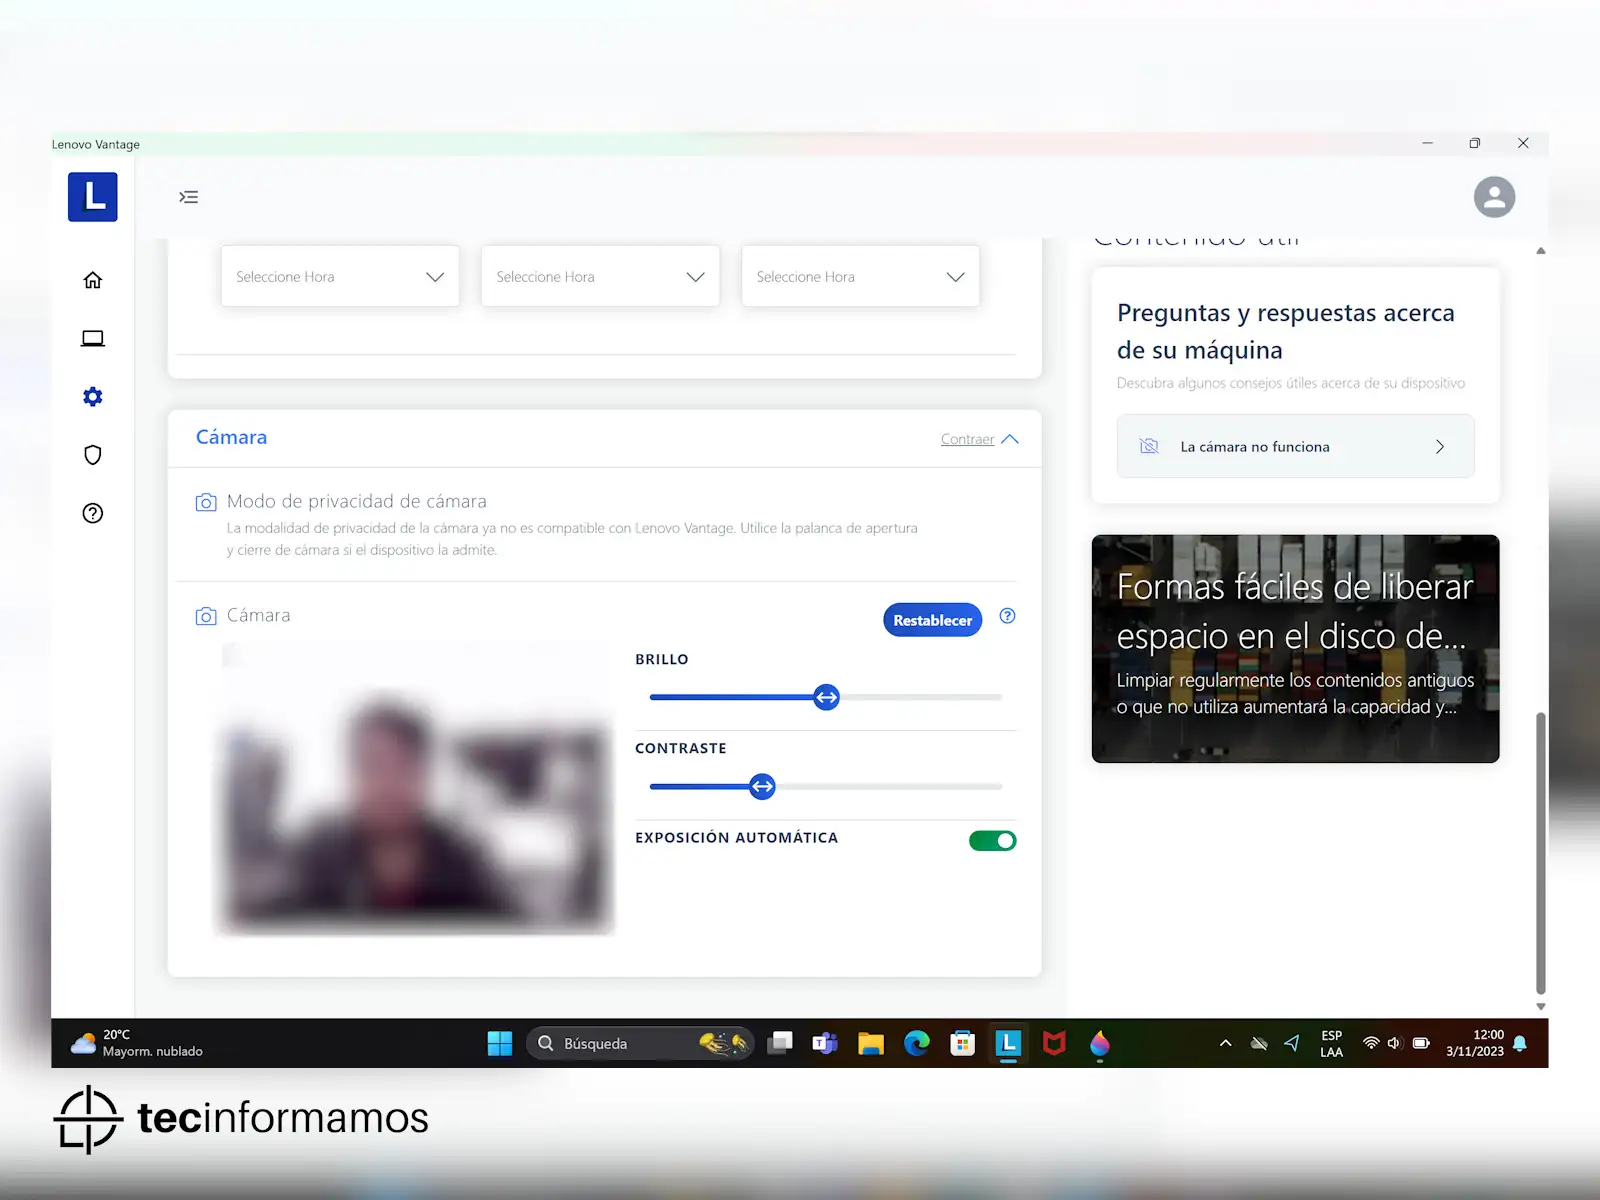The image size is (1600, 1200).
Task: Collapse the Cámara section with Contraer
Action: pyautogui.click(x=978, y=439)
